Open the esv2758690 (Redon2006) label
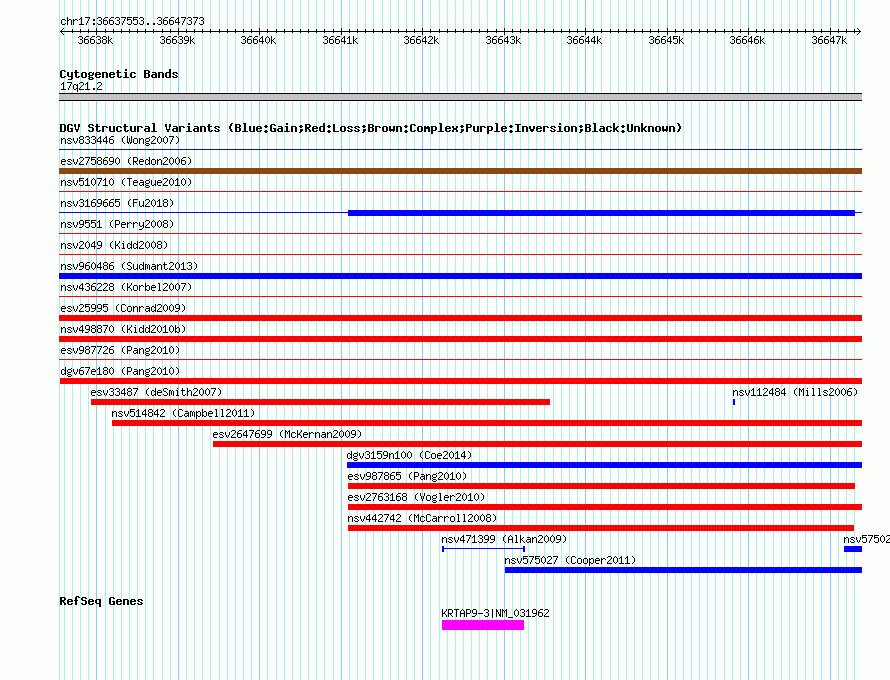 pyautogui.click(x=126, y=161)
